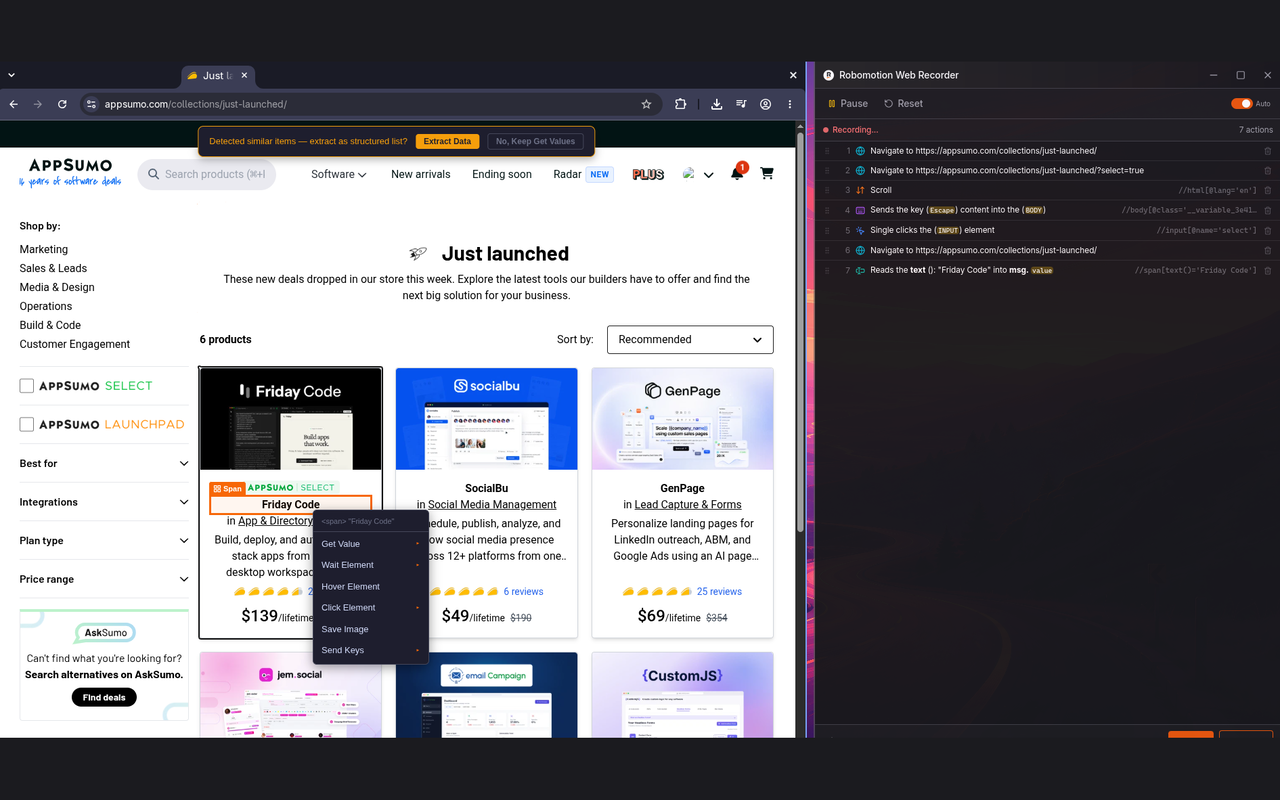Expand the Best for filter
This screenshot has width=1280, height=800.
pyautogui.click(x=104, y=463)
